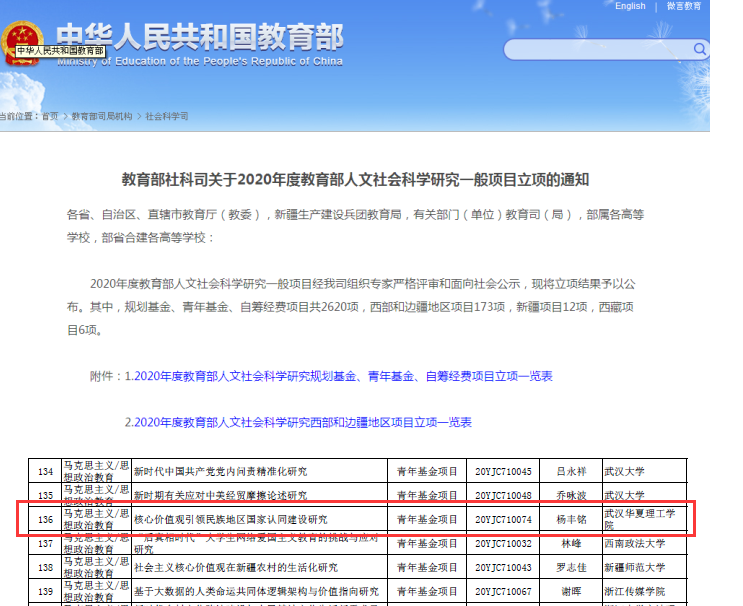Click the search magnifier icon
Image resolution: width=743 pixels, height=606 pixels.
pyautogui.click(x=699, y=49)
